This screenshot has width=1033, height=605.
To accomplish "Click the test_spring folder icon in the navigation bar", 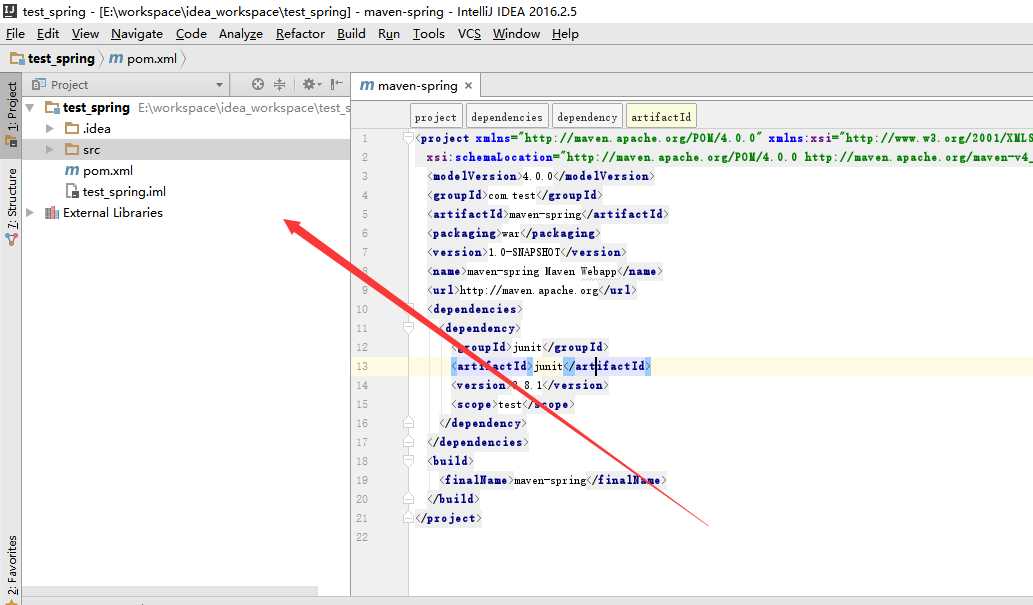I will (x=17, y=59).
